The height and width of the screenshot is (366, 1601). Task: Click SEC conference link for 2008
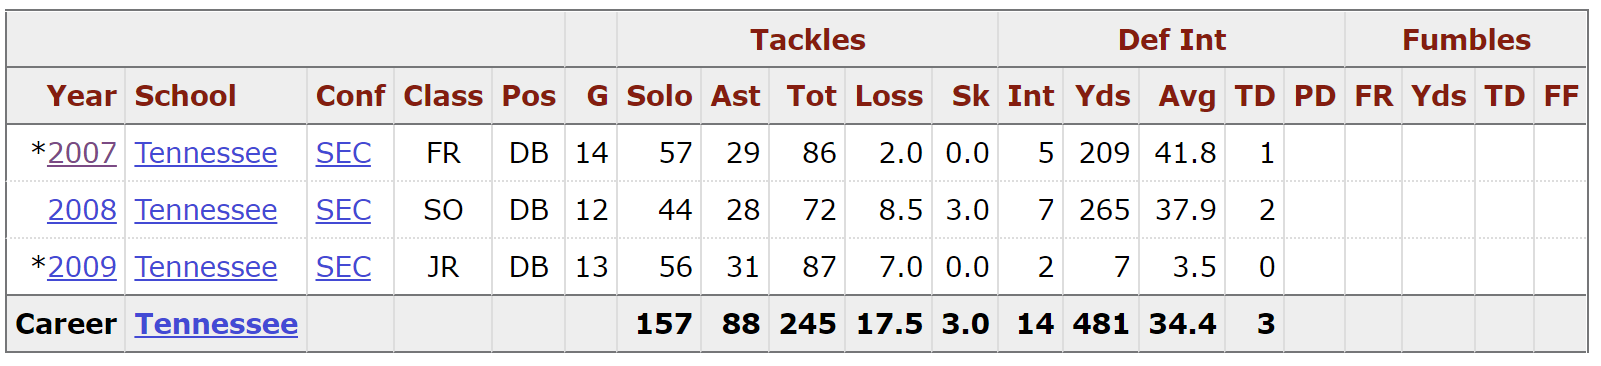pyautogui.click(x=343, y=210)
